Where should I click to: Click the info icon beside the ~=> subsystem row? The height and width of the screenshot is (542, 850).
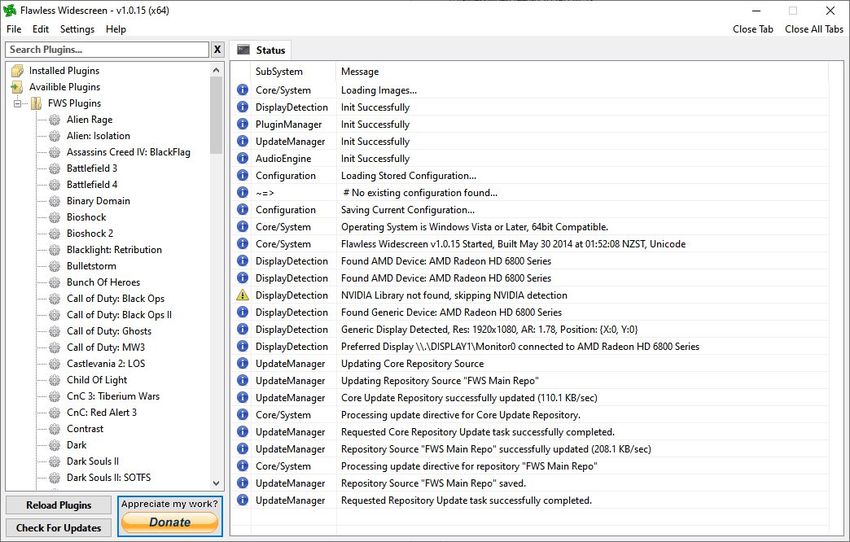coord(242,192)
